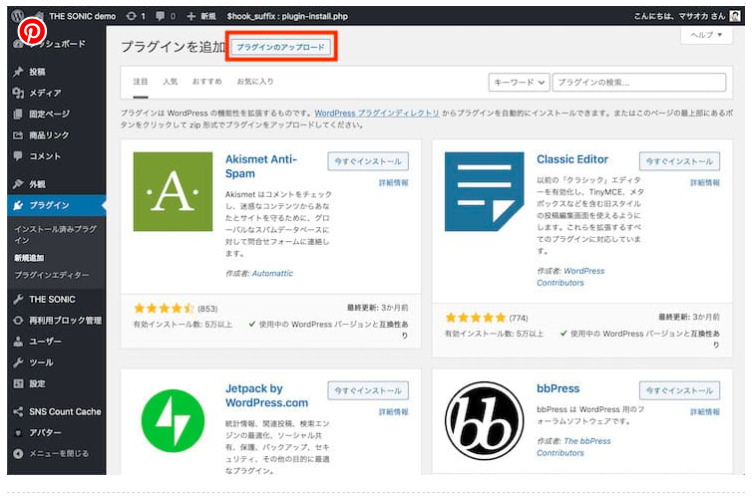
Task: Open ユーザー (Users) in sidebar
Action: pyautogui.click(x=45, y=341)
